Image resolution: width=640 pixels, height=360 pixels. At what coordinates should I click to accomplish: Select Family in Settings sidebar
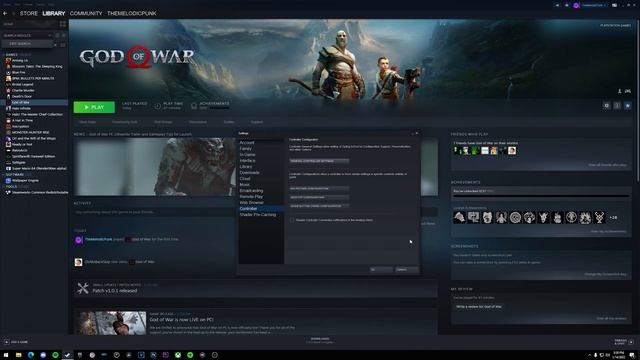click(245, 149)
